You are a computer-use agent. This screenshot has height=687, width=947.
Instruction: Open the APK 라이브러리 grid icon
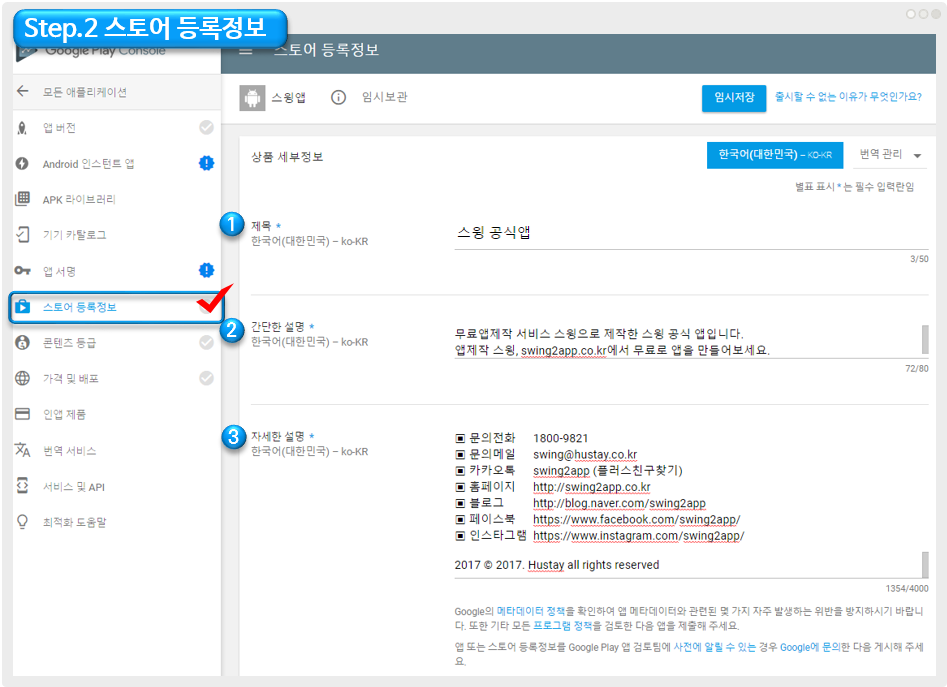click(x=22, y=199)
